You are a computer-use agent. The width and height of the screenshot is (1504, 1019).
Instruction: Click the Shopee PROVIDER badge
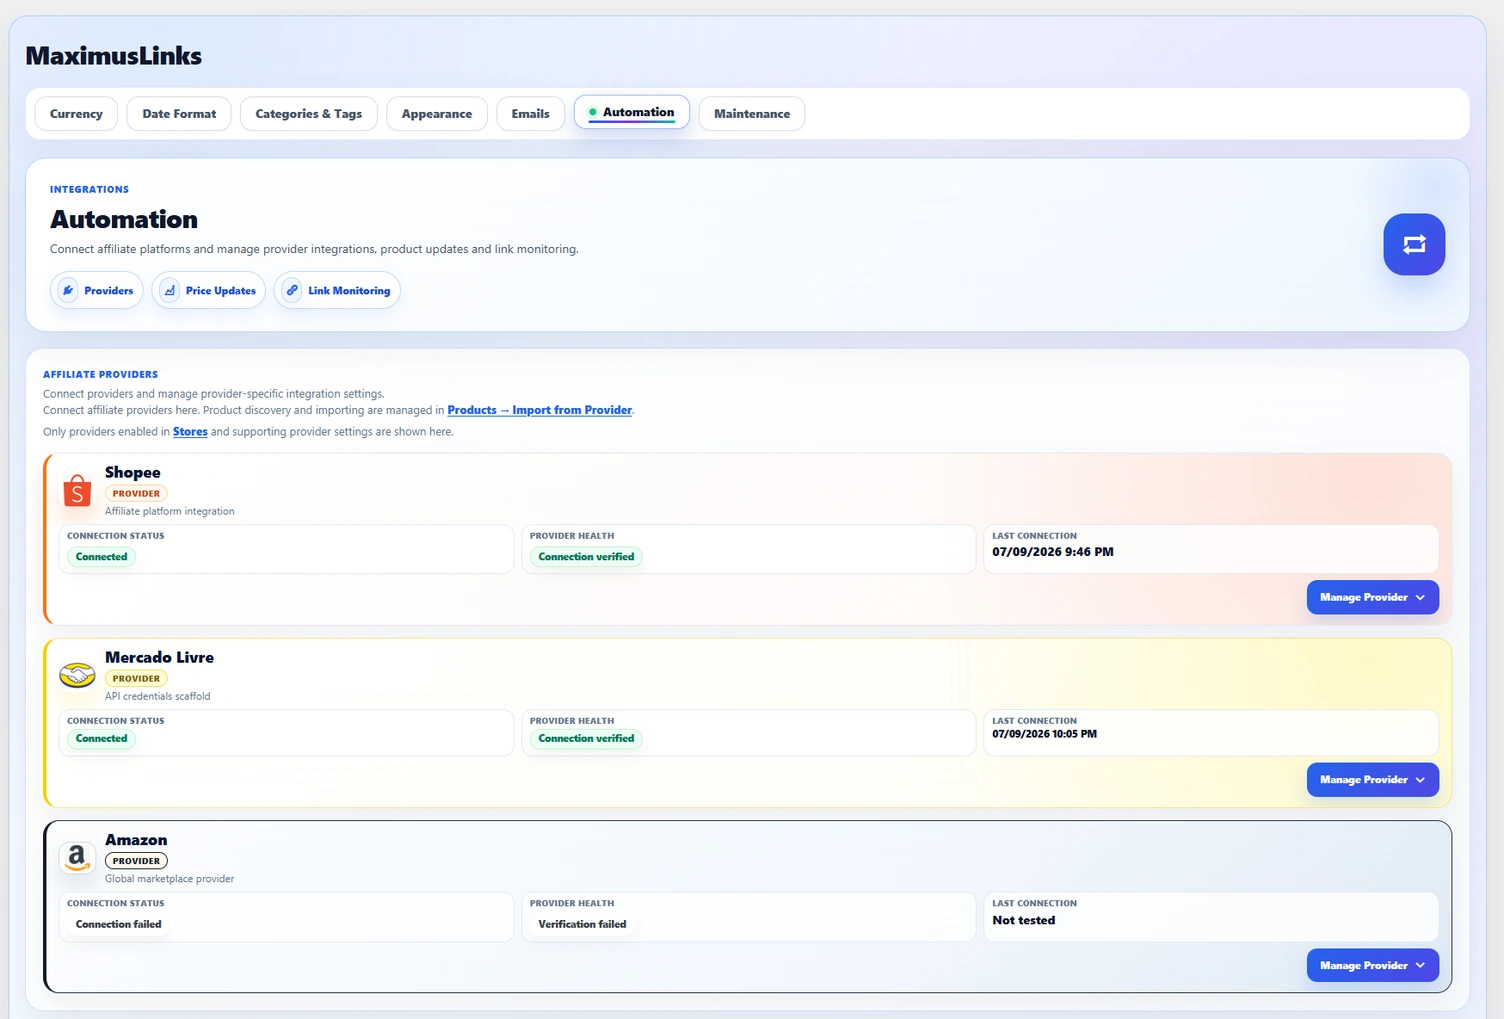pos(136,493)
